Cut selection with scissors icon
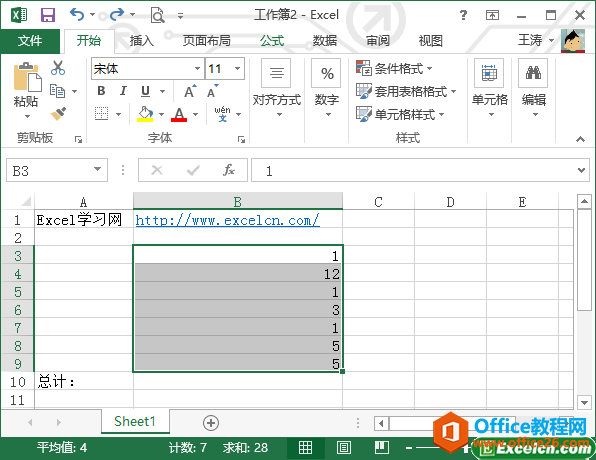This screenshot has width=596, height=460. [58, 68]
